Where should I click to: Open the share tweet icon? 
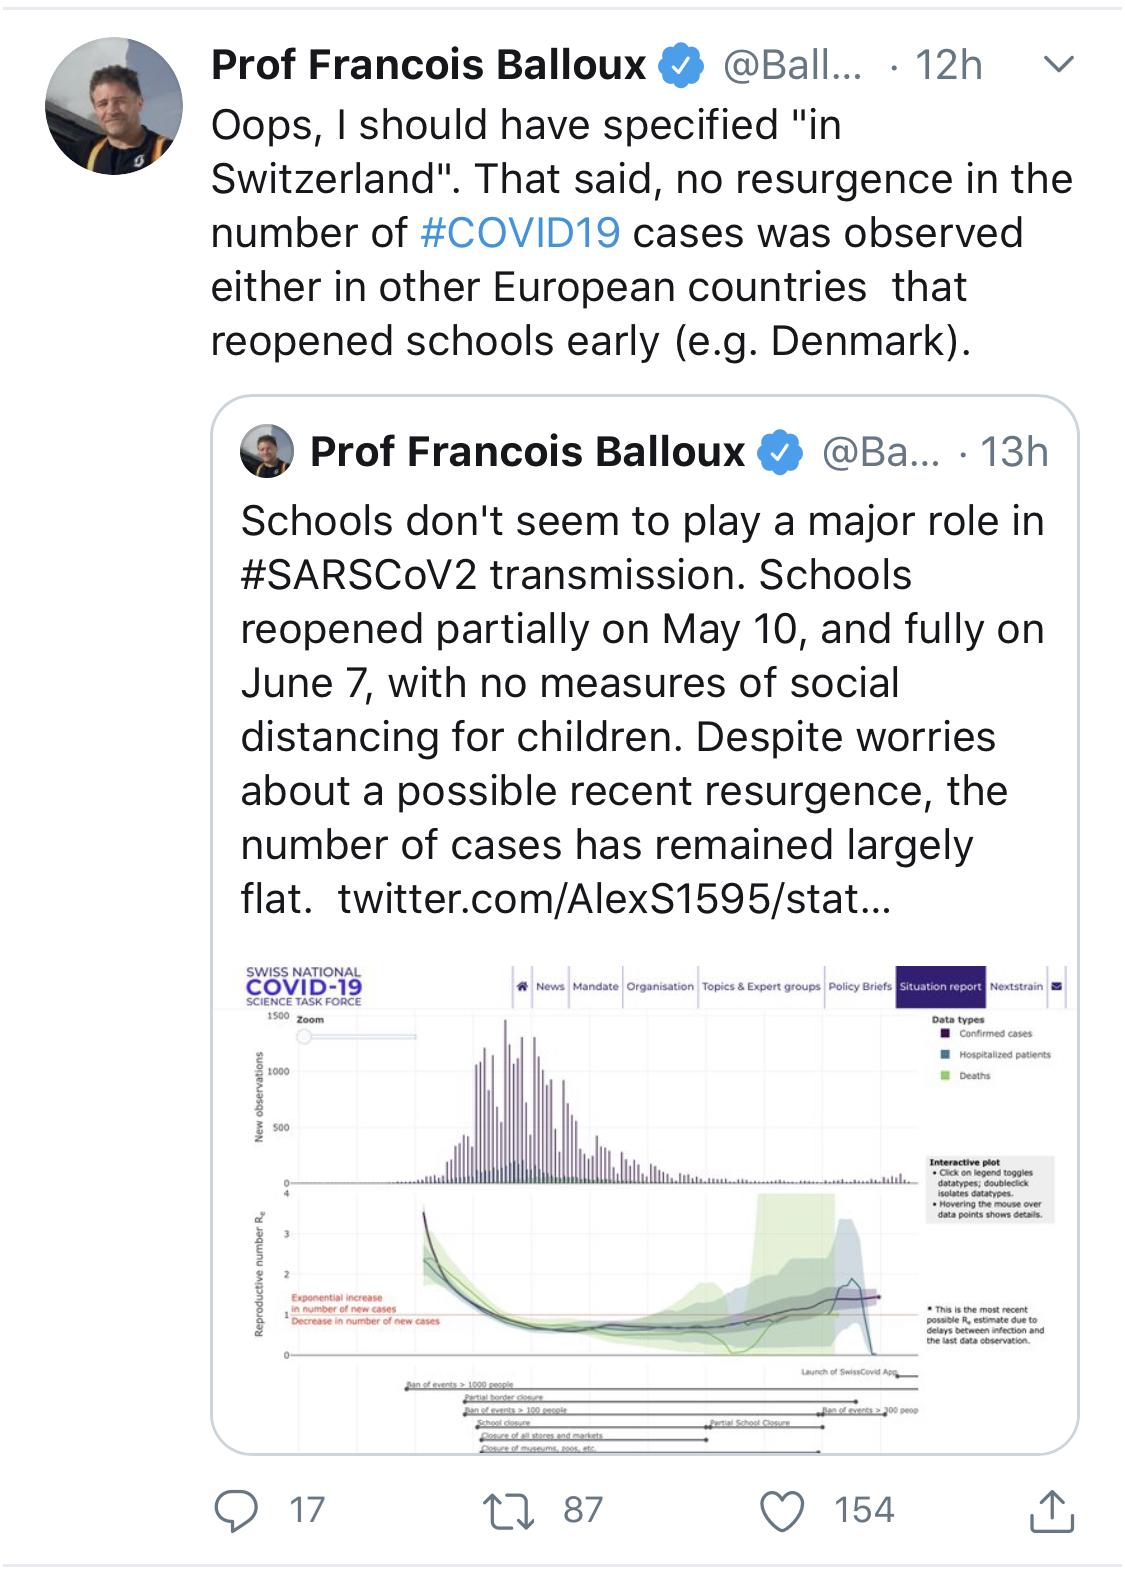[1051, 1510]
